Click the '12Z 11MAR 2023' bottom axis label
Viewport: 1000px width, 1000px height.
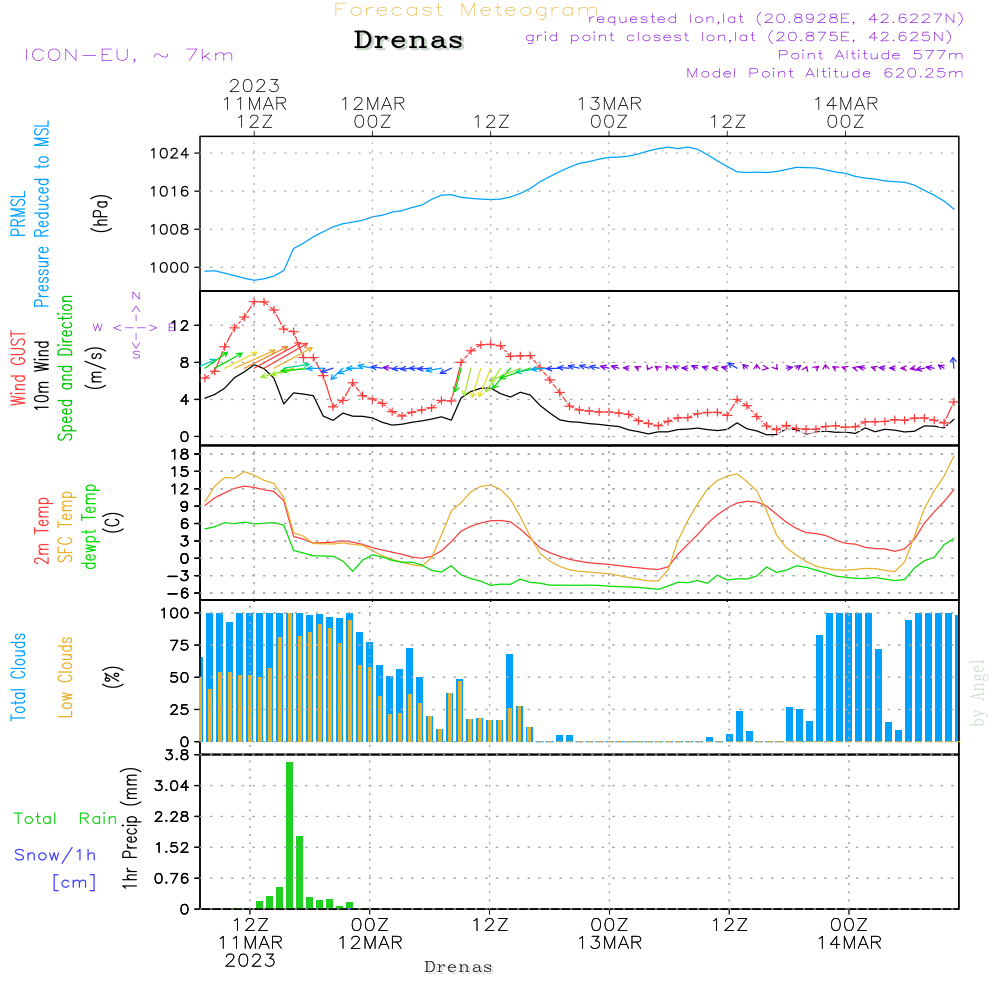pyautogui.click(x=251, y=943)
